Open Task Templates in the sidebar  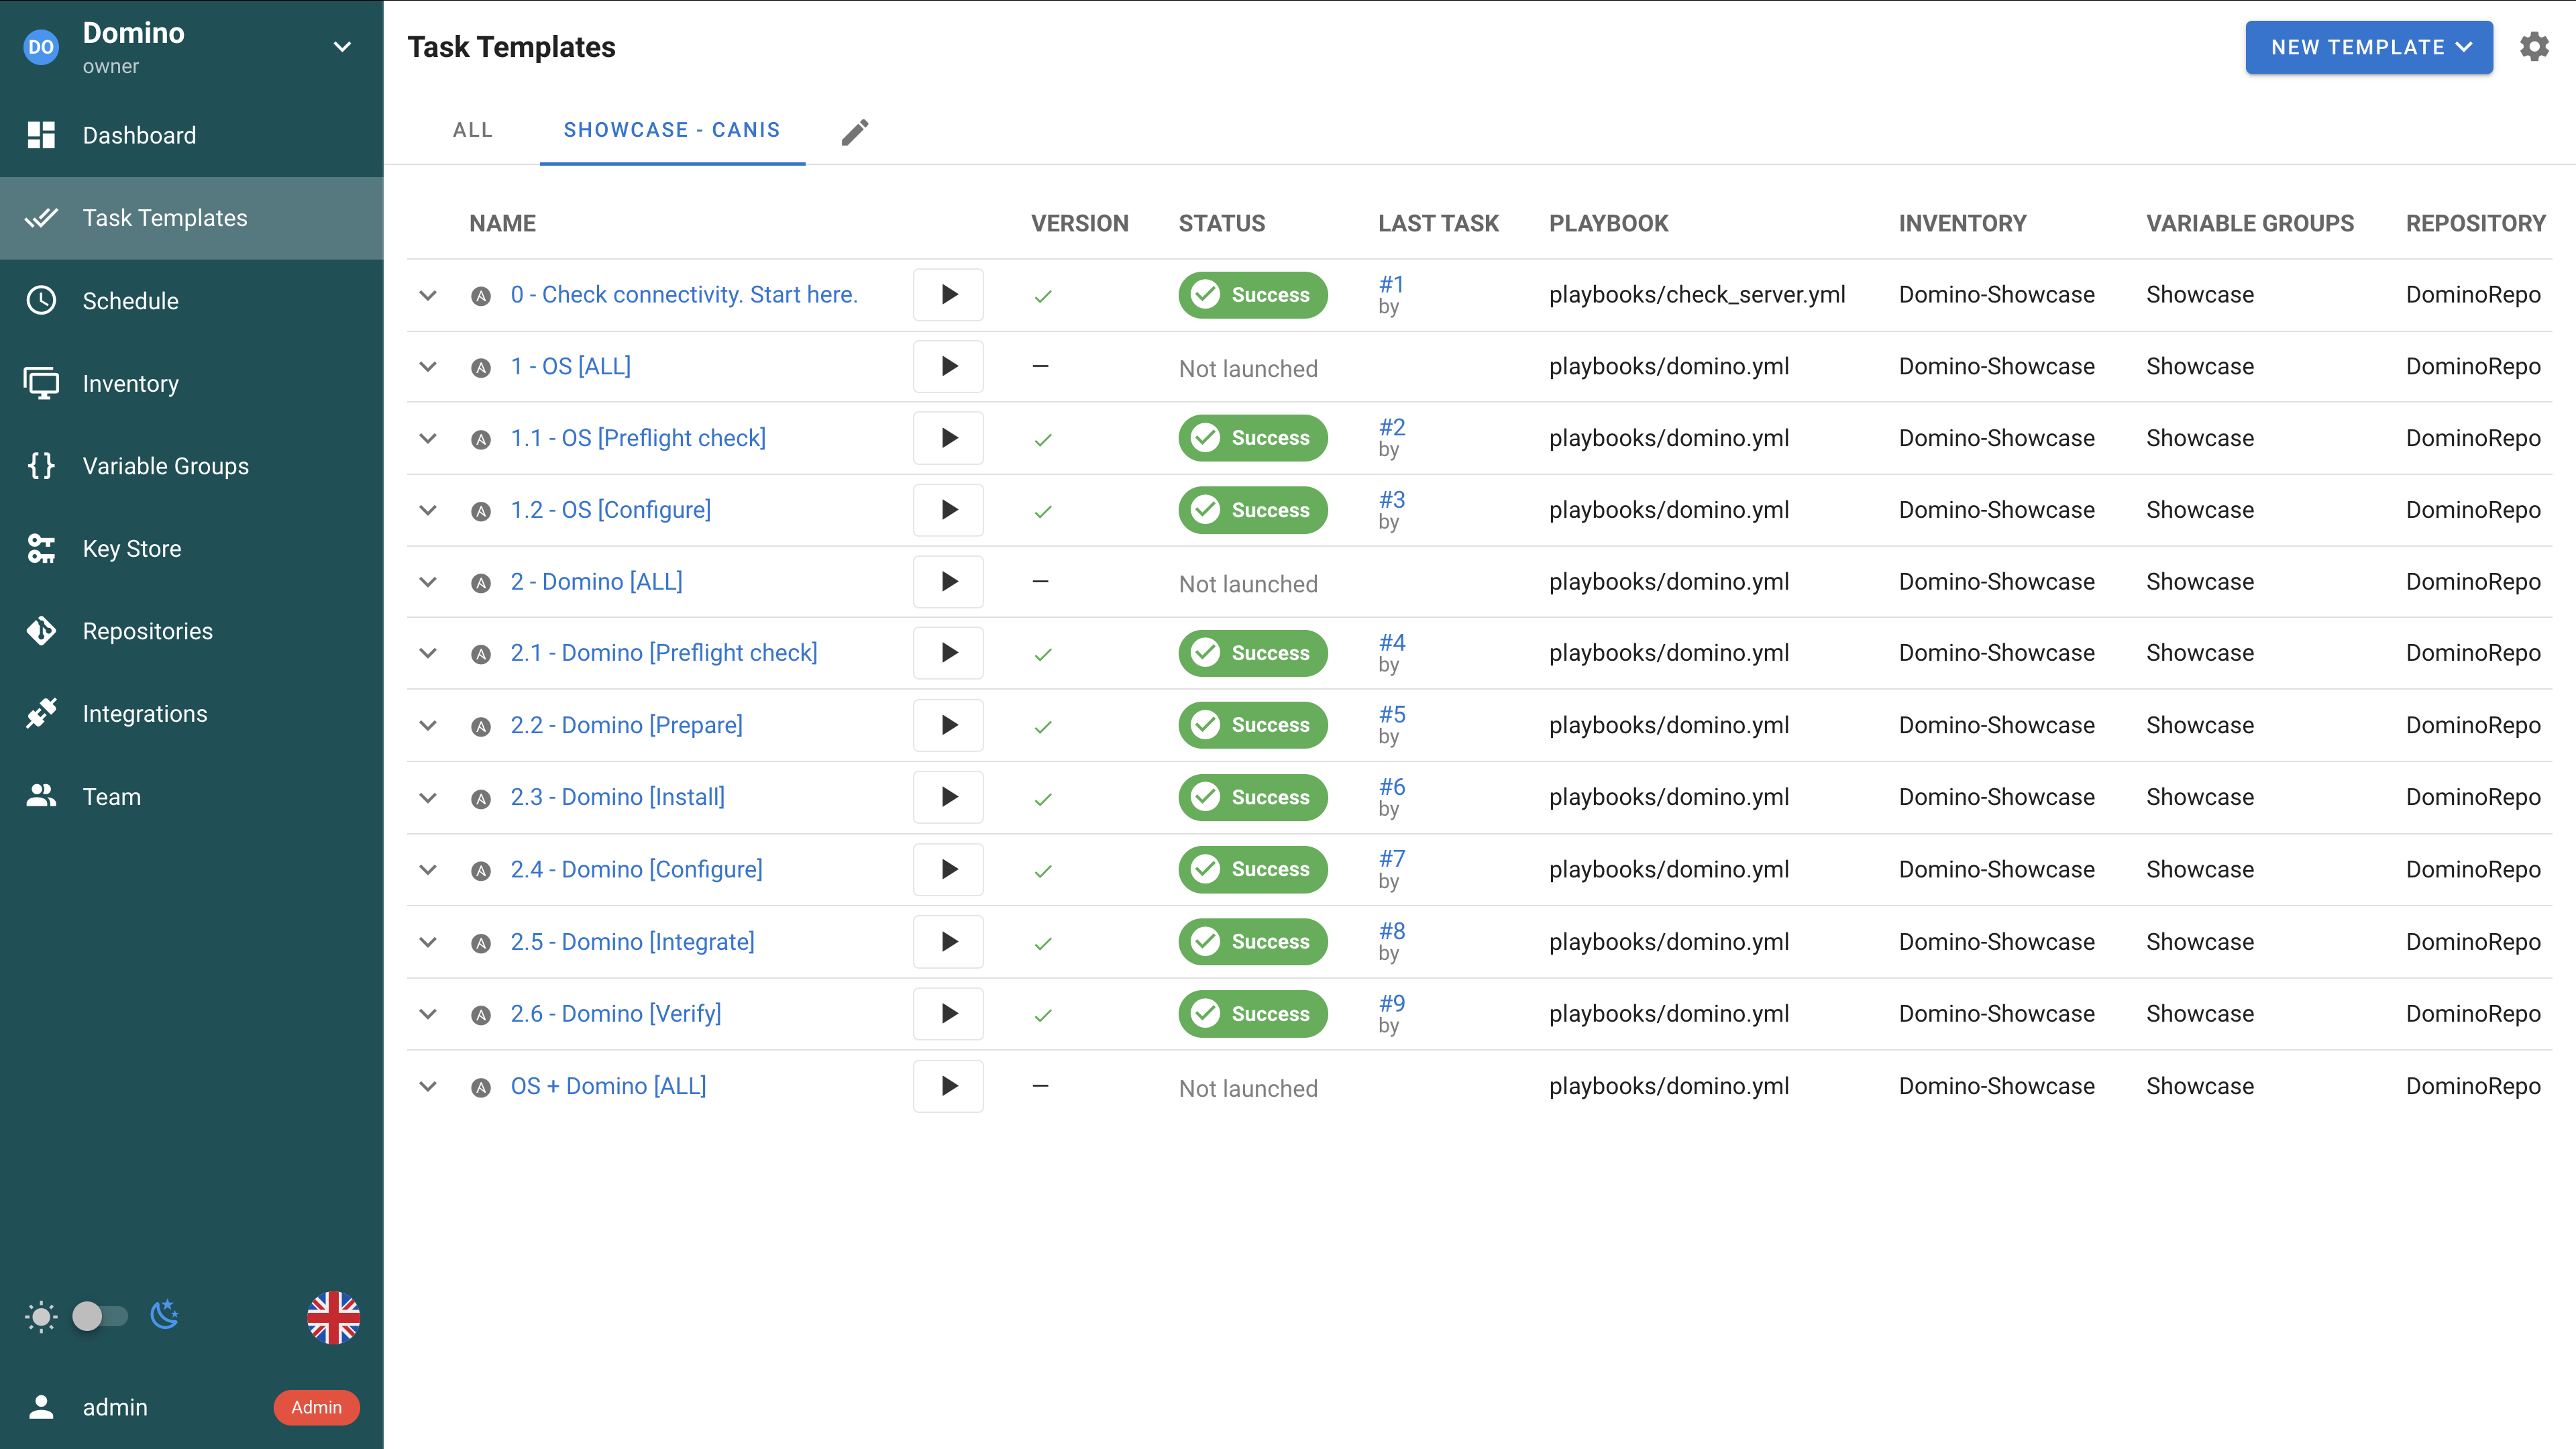[x=192, y=218]
